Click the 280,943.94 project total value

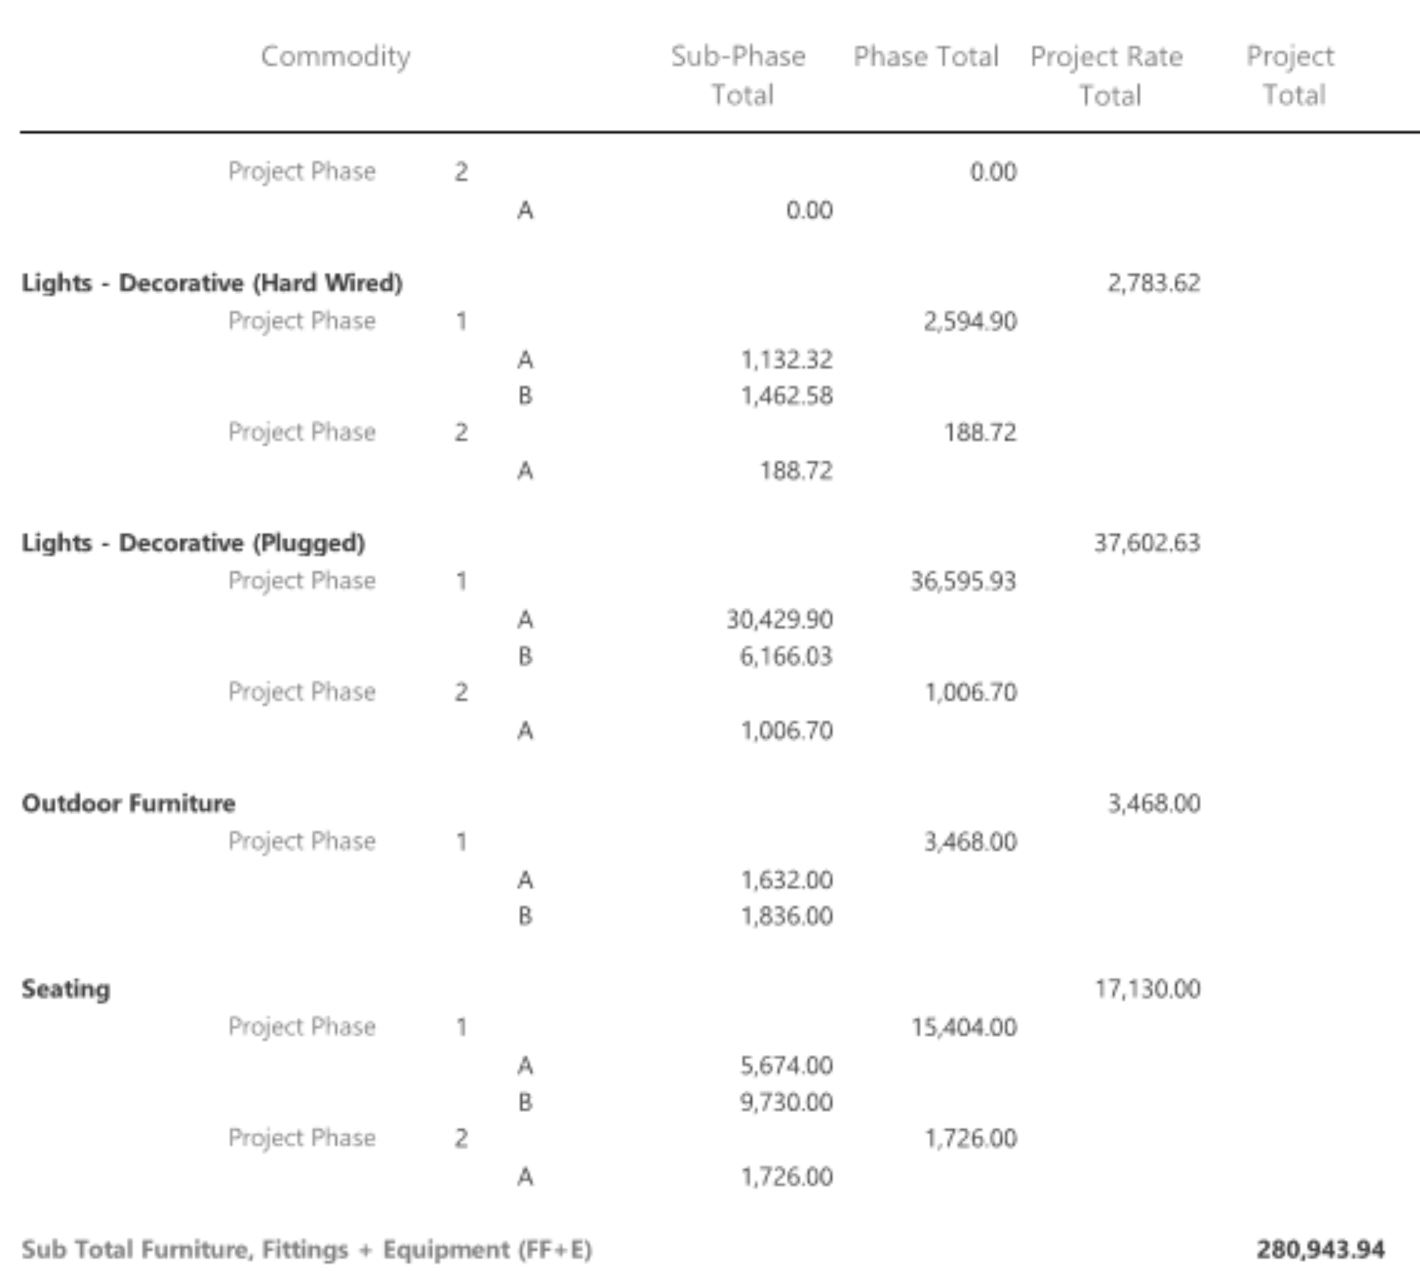(x=1321, y=1250)
